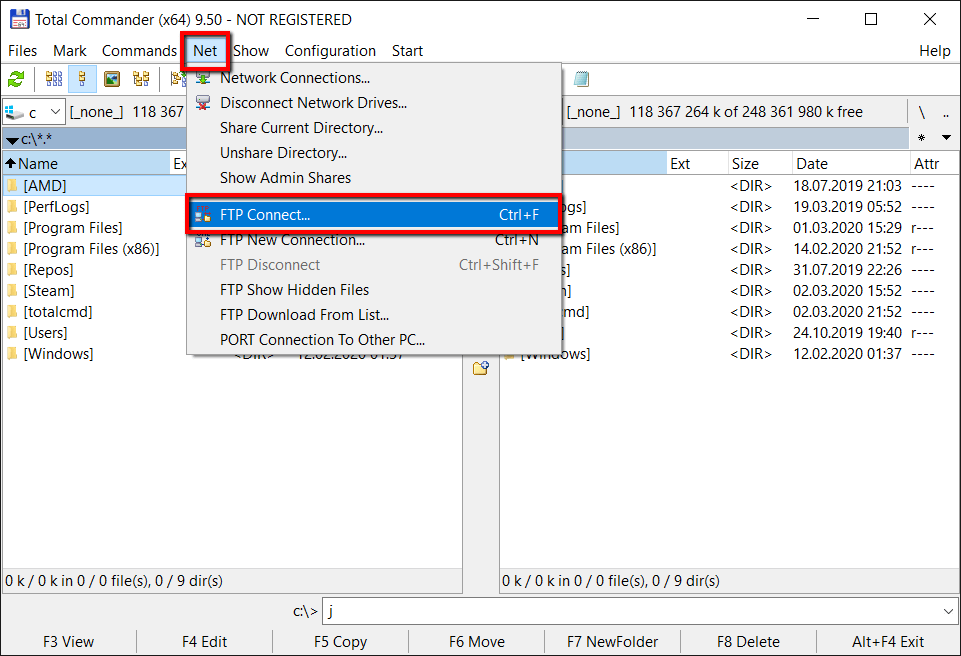Image resolution: width=961 pixels, height=656 pixels.
Task: Choose FTP New Connection... entry
Action: point(374,240)
